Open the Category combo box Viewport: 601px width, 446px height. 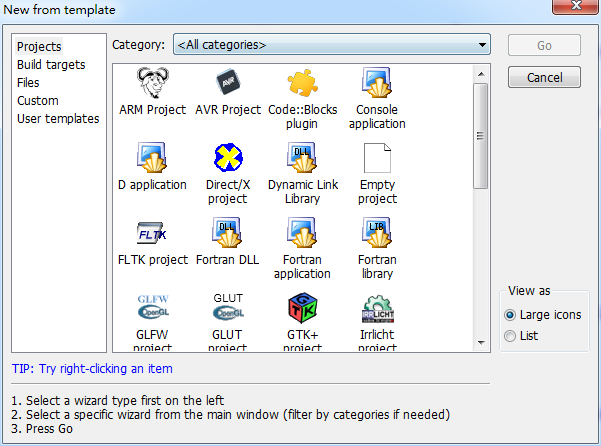(332, 45)
